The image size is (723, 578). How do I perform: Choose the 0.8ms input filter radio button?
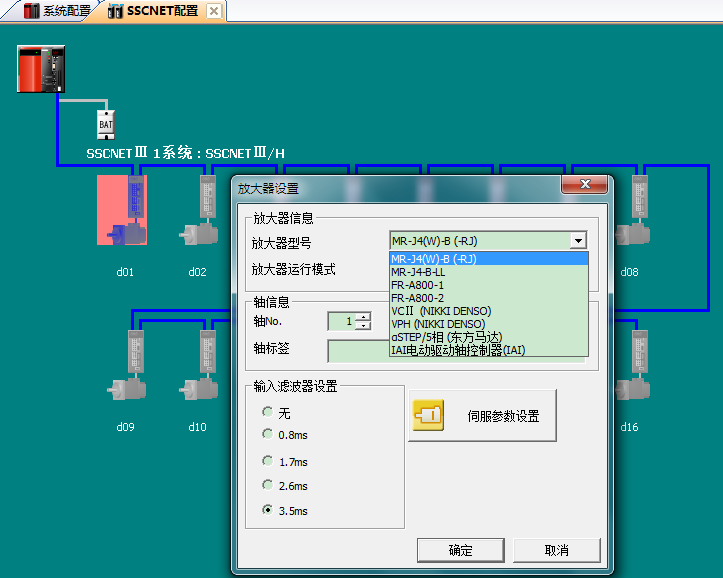267,434
